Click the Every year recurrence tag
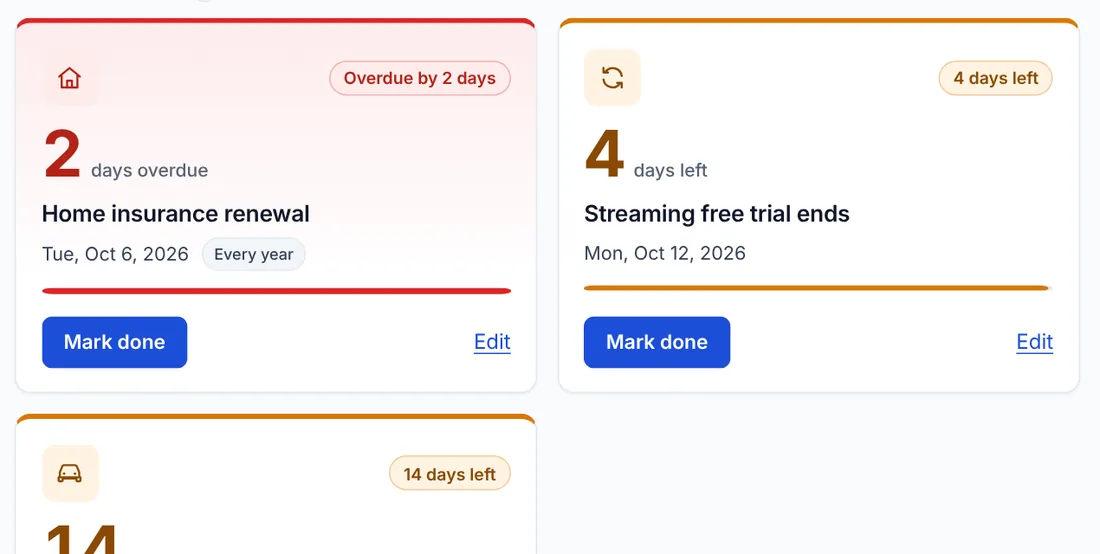Screen dimensions: 1100x554 253,255
